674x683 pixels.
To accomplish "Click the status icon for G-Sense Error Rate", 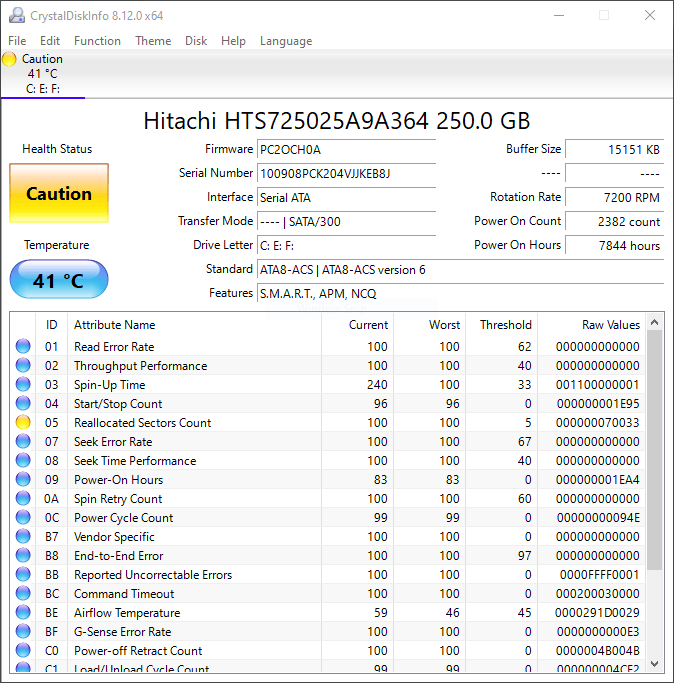I will 23,632.
